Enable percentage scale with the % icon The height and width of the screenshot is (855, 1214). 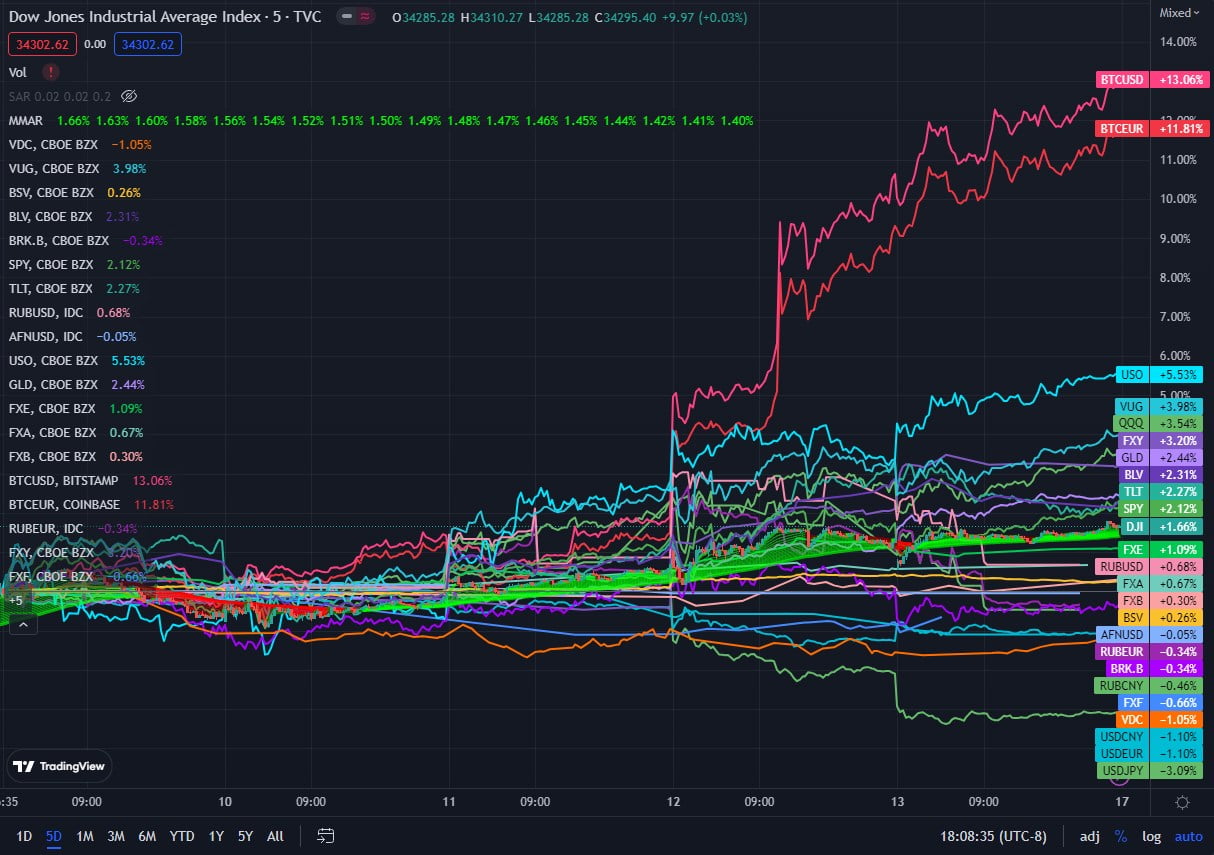[x=1120, y=836]
